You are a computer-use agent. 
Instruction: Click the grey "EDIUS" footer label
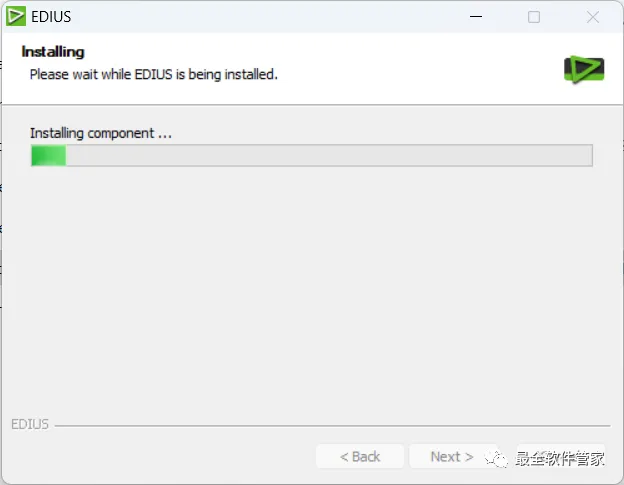coord(30,424)
